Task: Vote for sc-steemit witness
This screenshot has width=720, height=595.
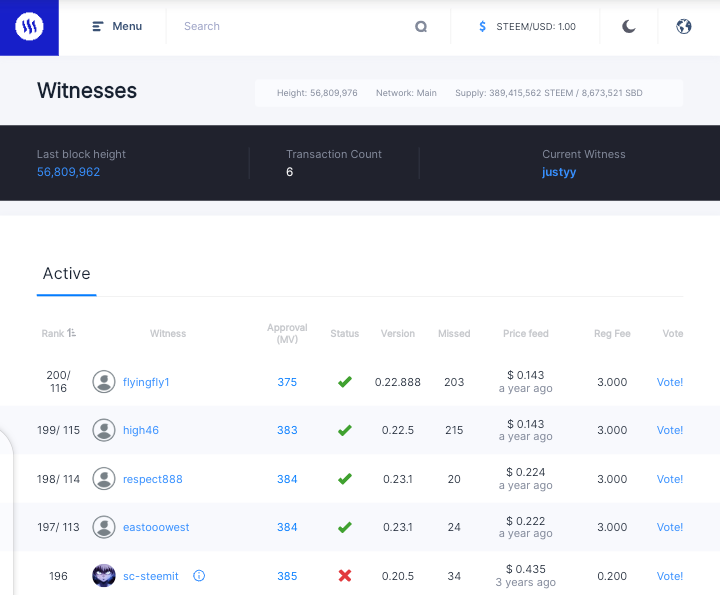Action: pyautogui.click(x=670, y=576)
